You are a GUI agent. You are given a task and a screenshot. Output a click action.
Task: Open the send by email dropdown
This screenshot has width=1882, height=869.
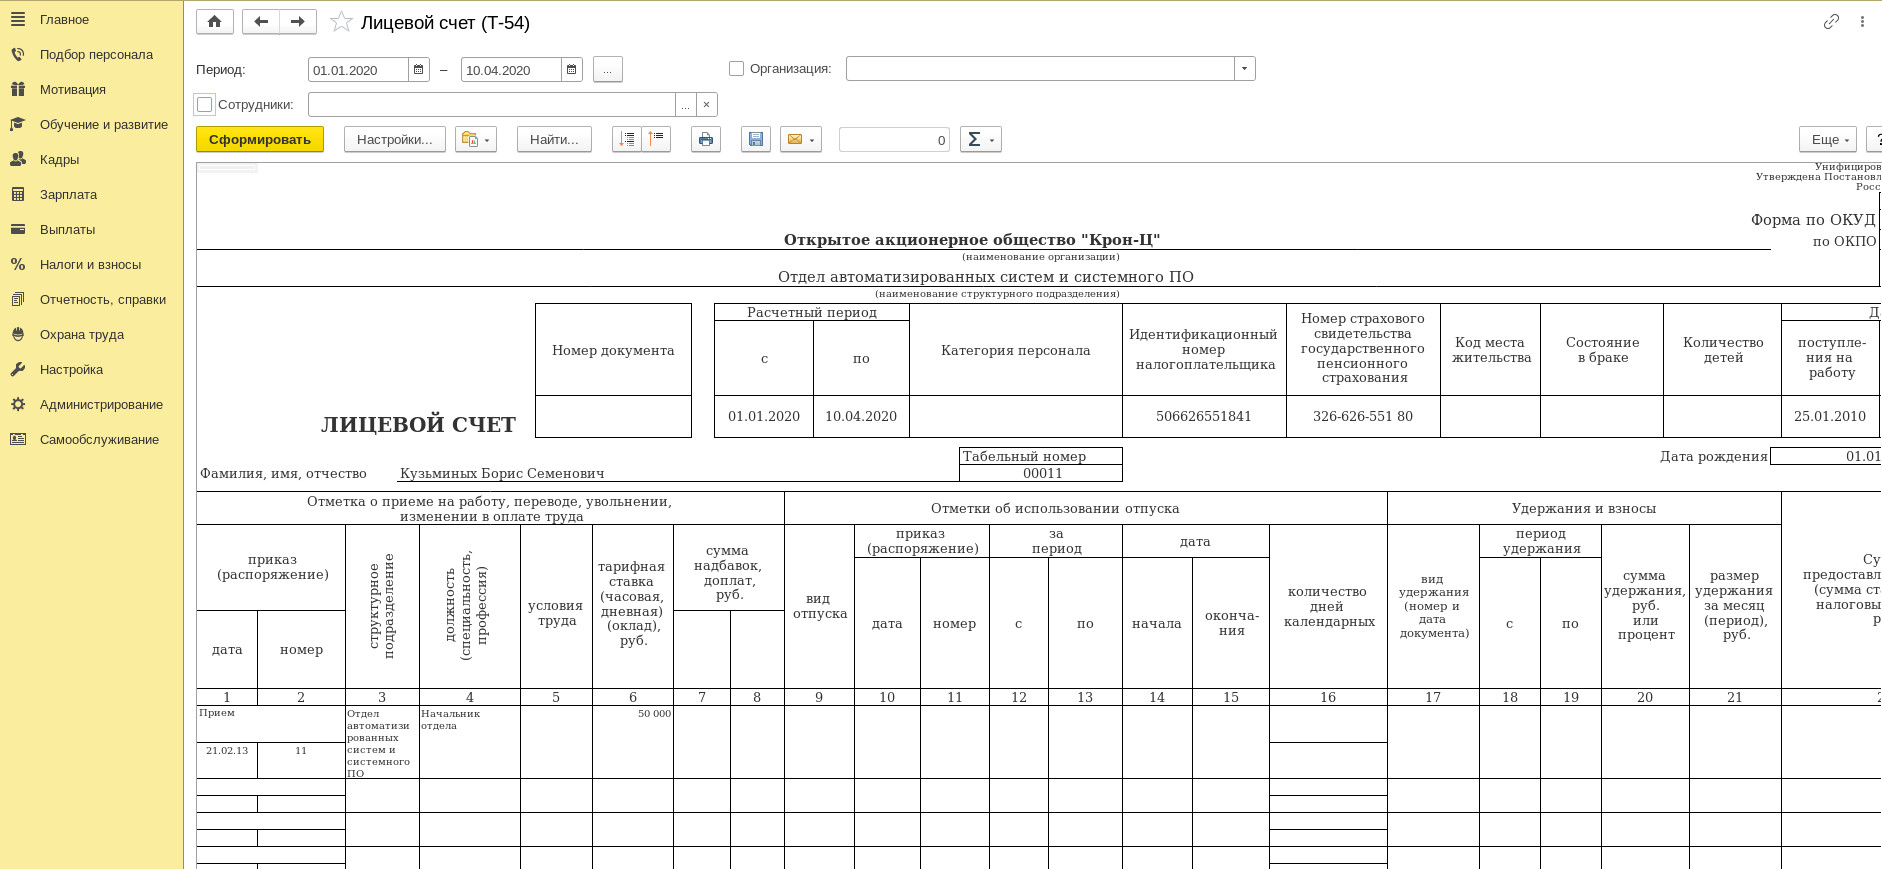point(801,140)
